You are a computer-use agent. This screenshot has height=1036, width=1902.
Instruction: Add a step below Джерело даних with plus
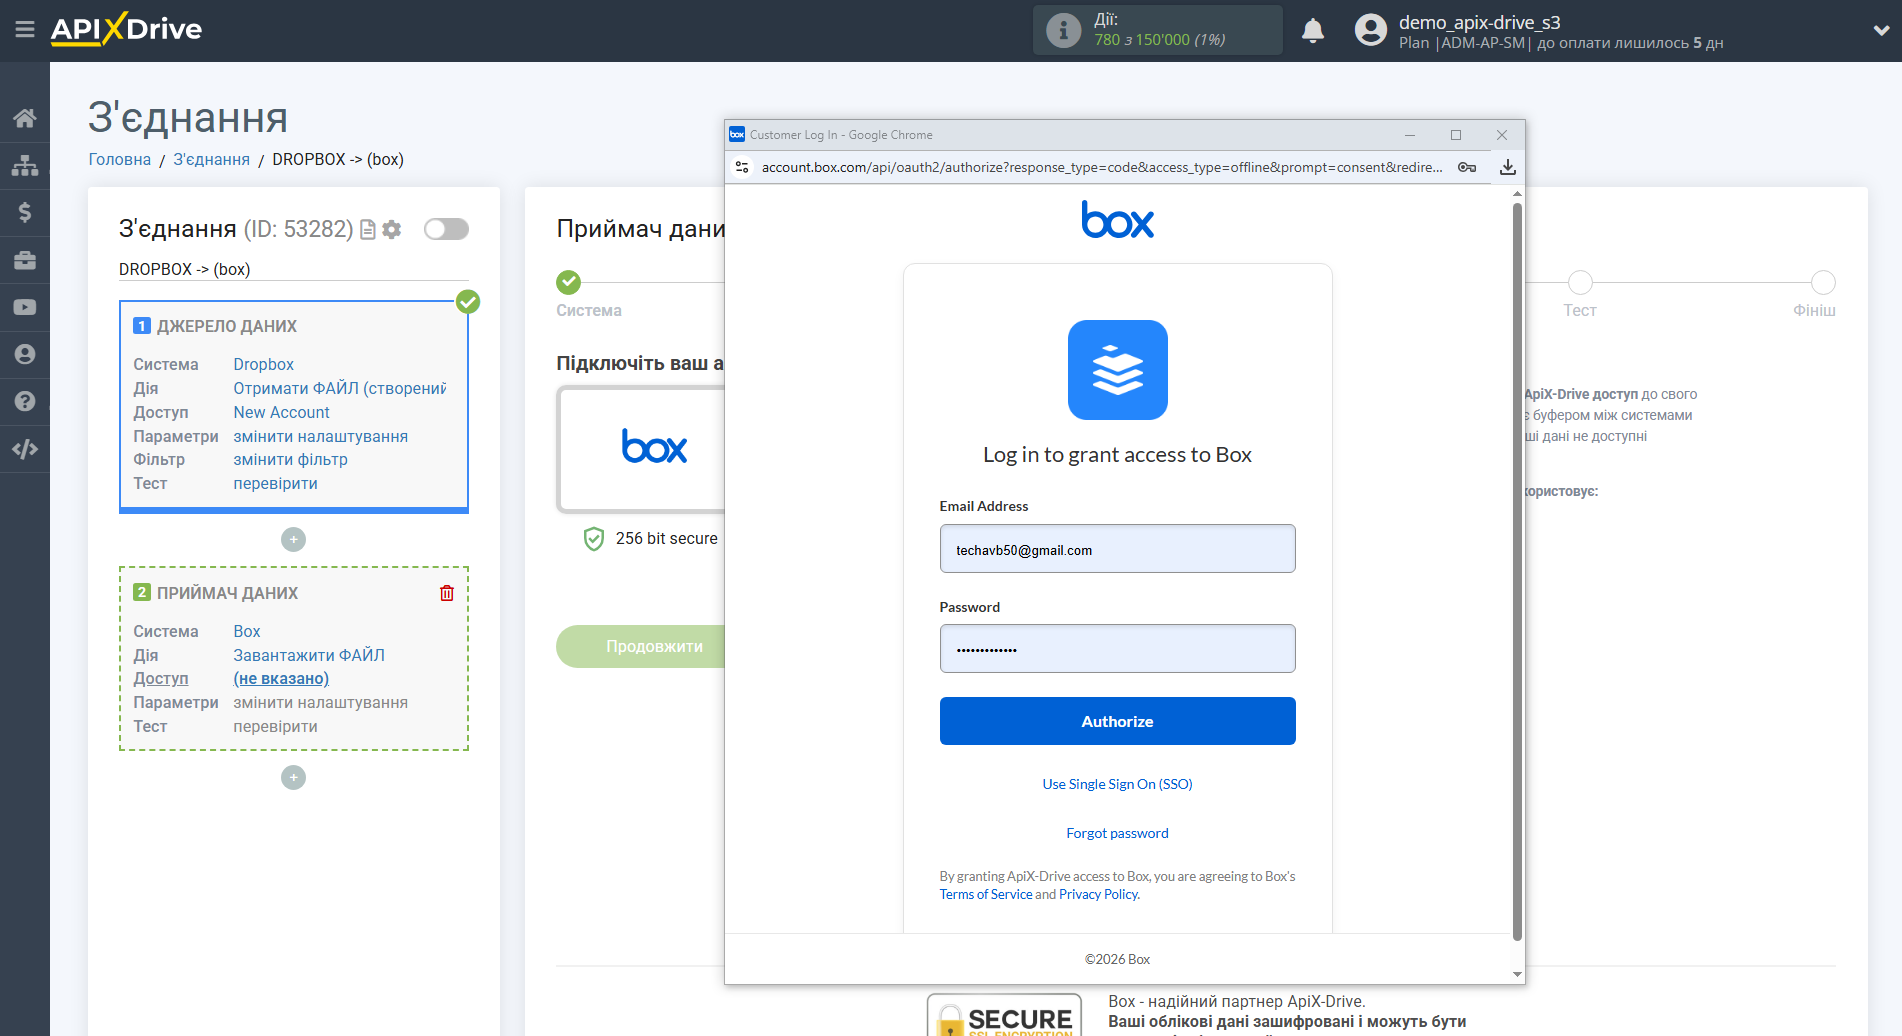tap(293, 539)
